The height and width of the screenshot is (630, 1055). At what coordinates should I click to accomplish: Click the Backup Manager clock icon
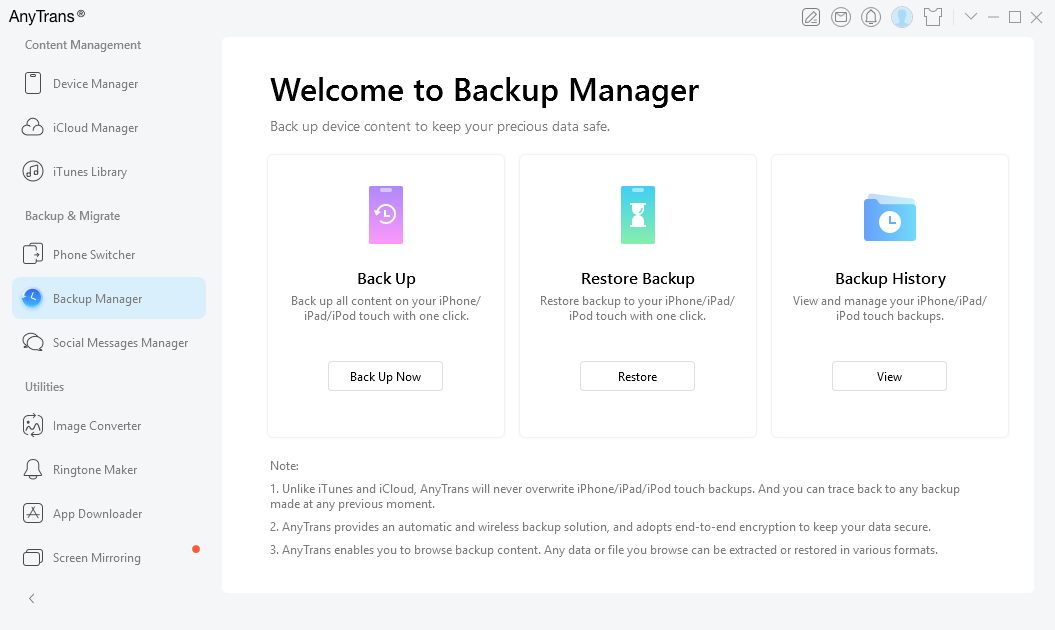click(32, 298)
